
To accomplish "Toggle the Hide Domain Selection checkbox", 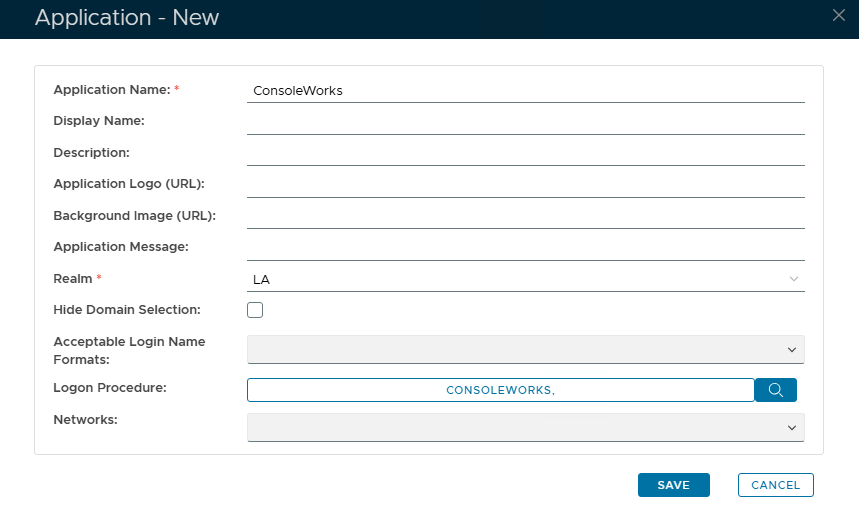I will [x=255, y=310].
